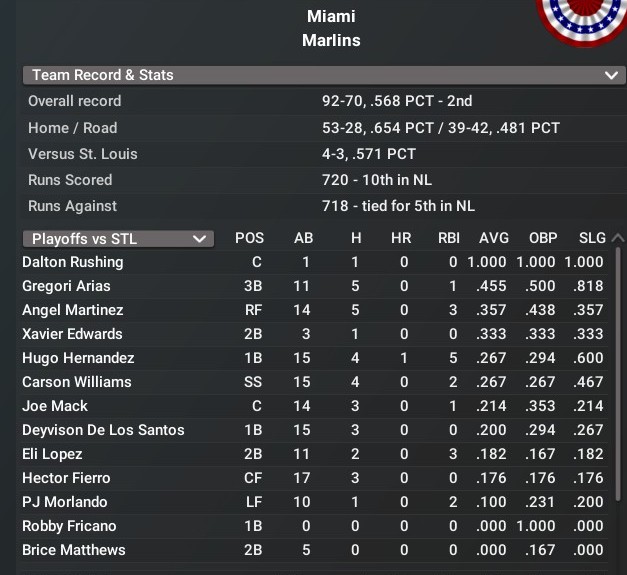Open the Playoffs vs STL dropdown
The height and width of the screenshot is (575, 627).
[x=118, y=239]
